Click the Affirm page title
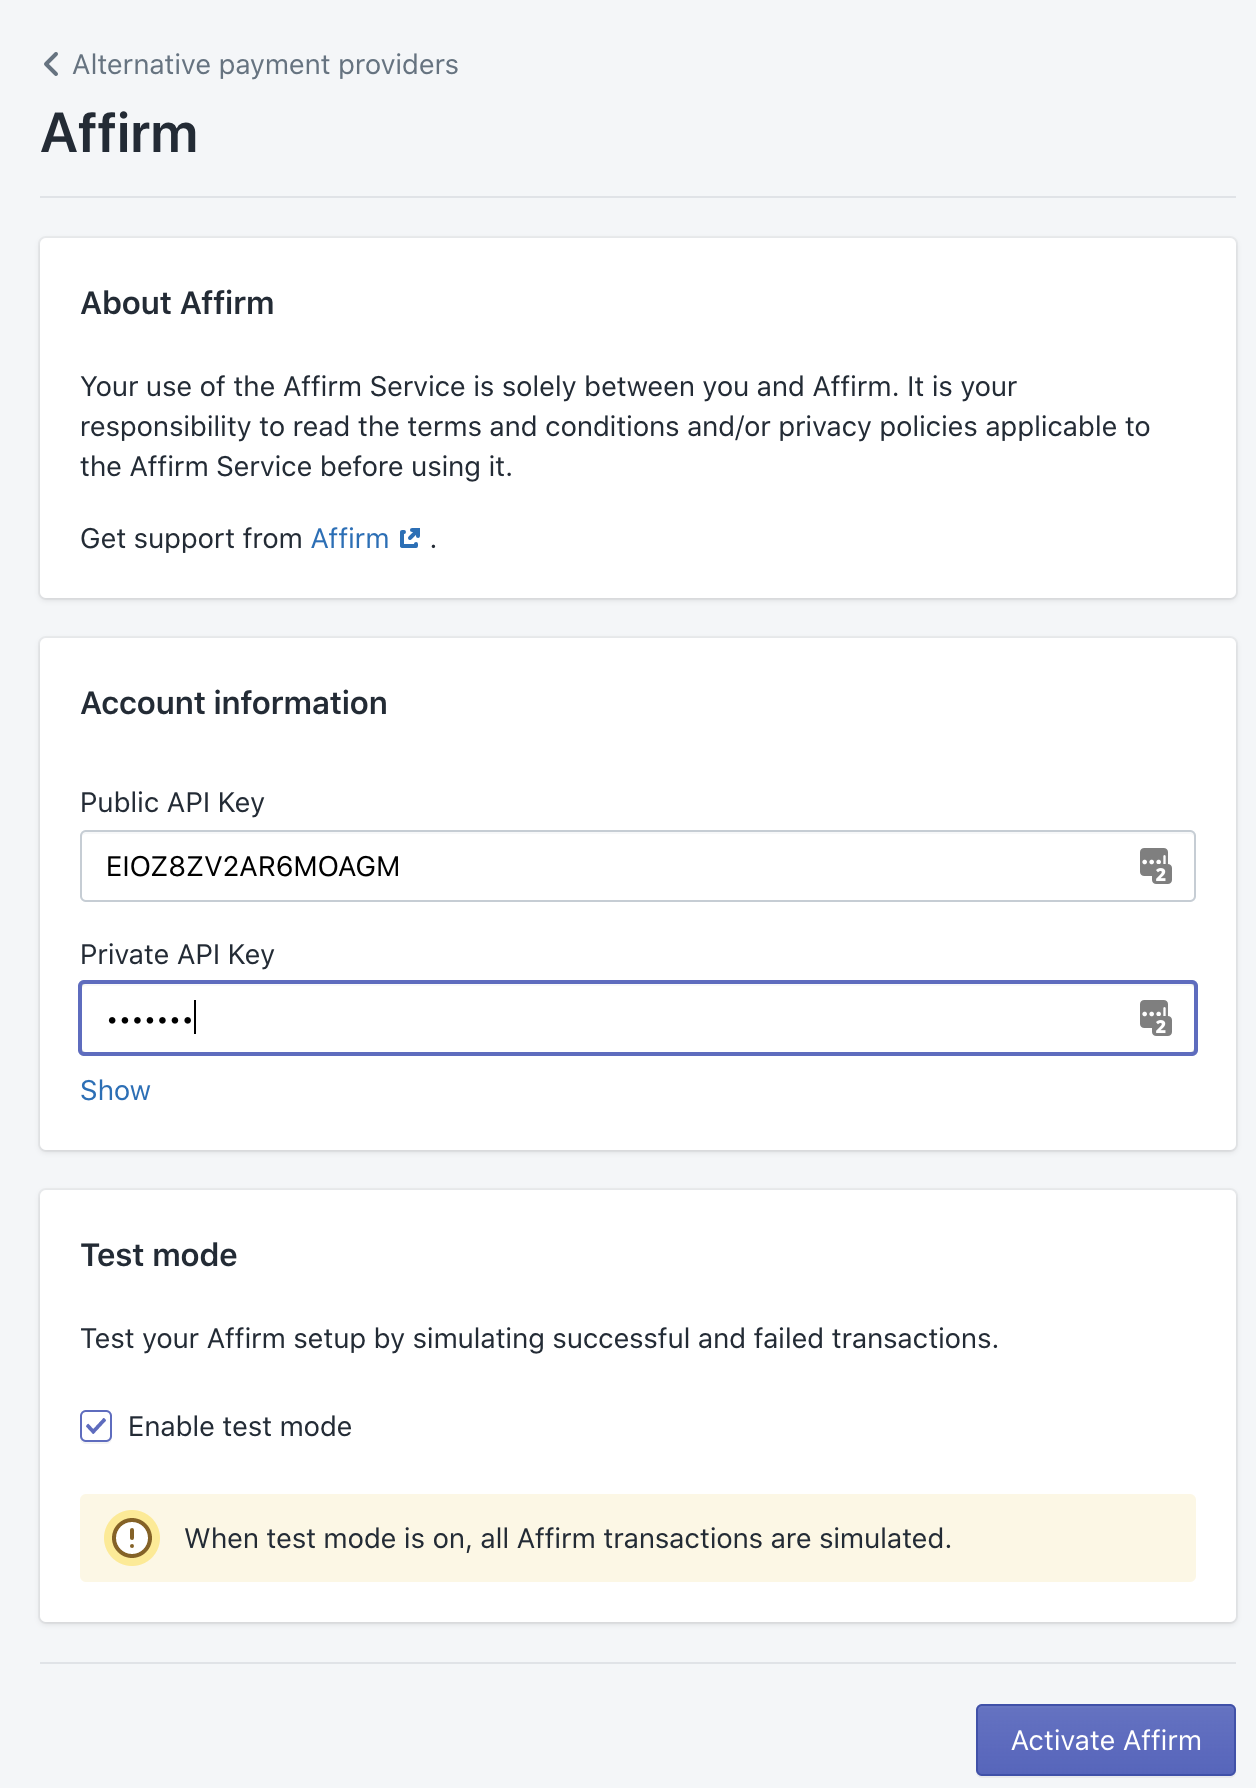The height and width of the screenshot is (1788, 1256). 119,133
